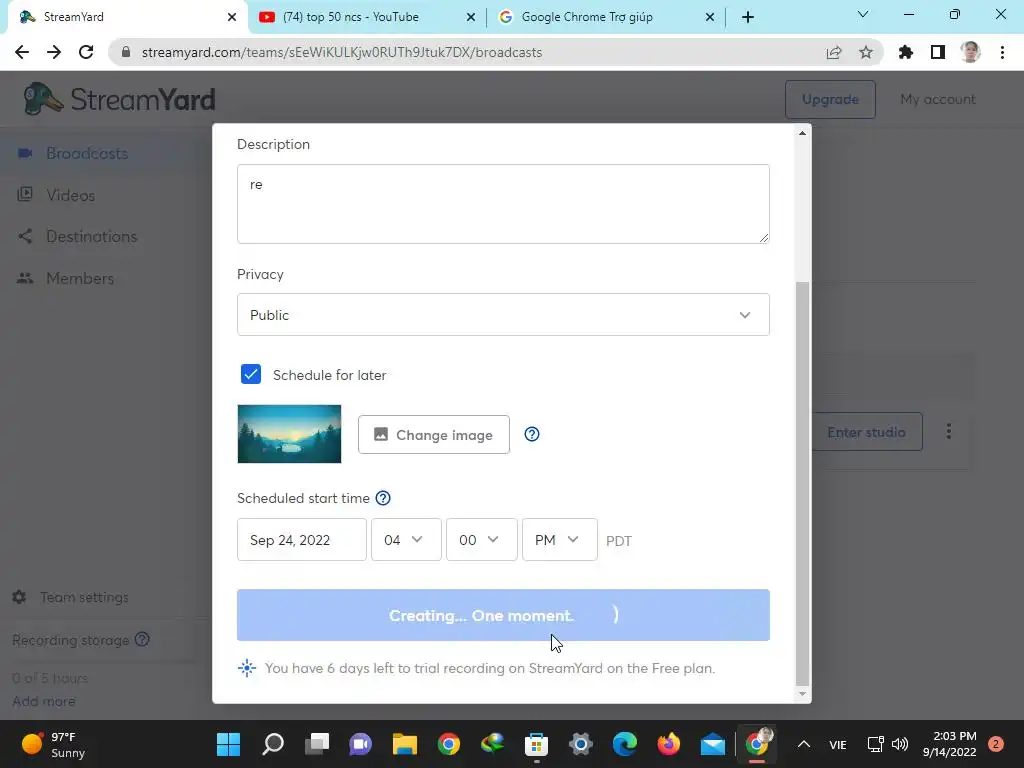Open Team settings
Viewport: 1024px width, 768px height.
tap(84, 597)
